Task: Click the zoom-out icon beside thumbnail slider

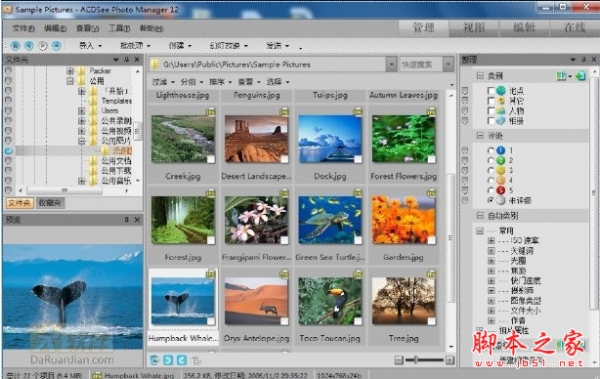Action: click(399, 360)
